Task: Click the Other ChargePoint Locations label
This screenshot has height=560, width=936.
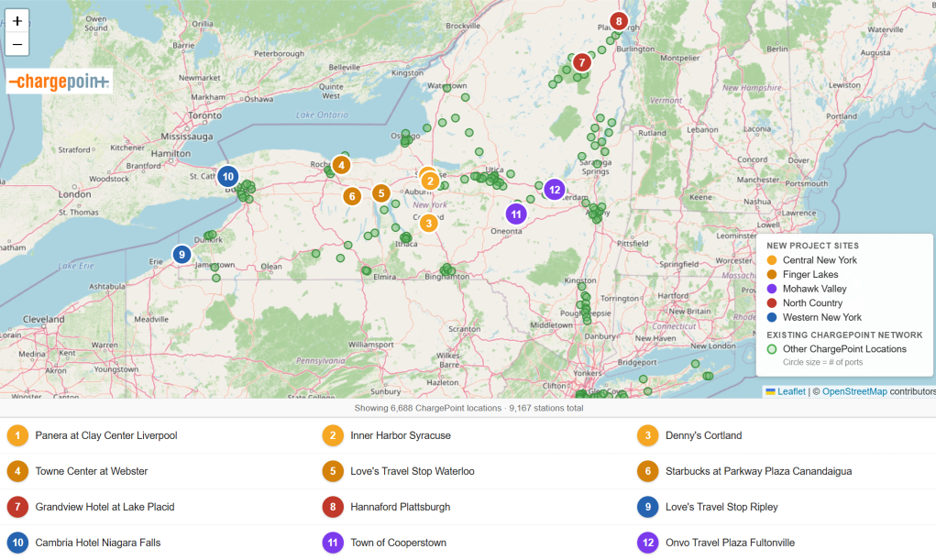Action: pos(845,349)
